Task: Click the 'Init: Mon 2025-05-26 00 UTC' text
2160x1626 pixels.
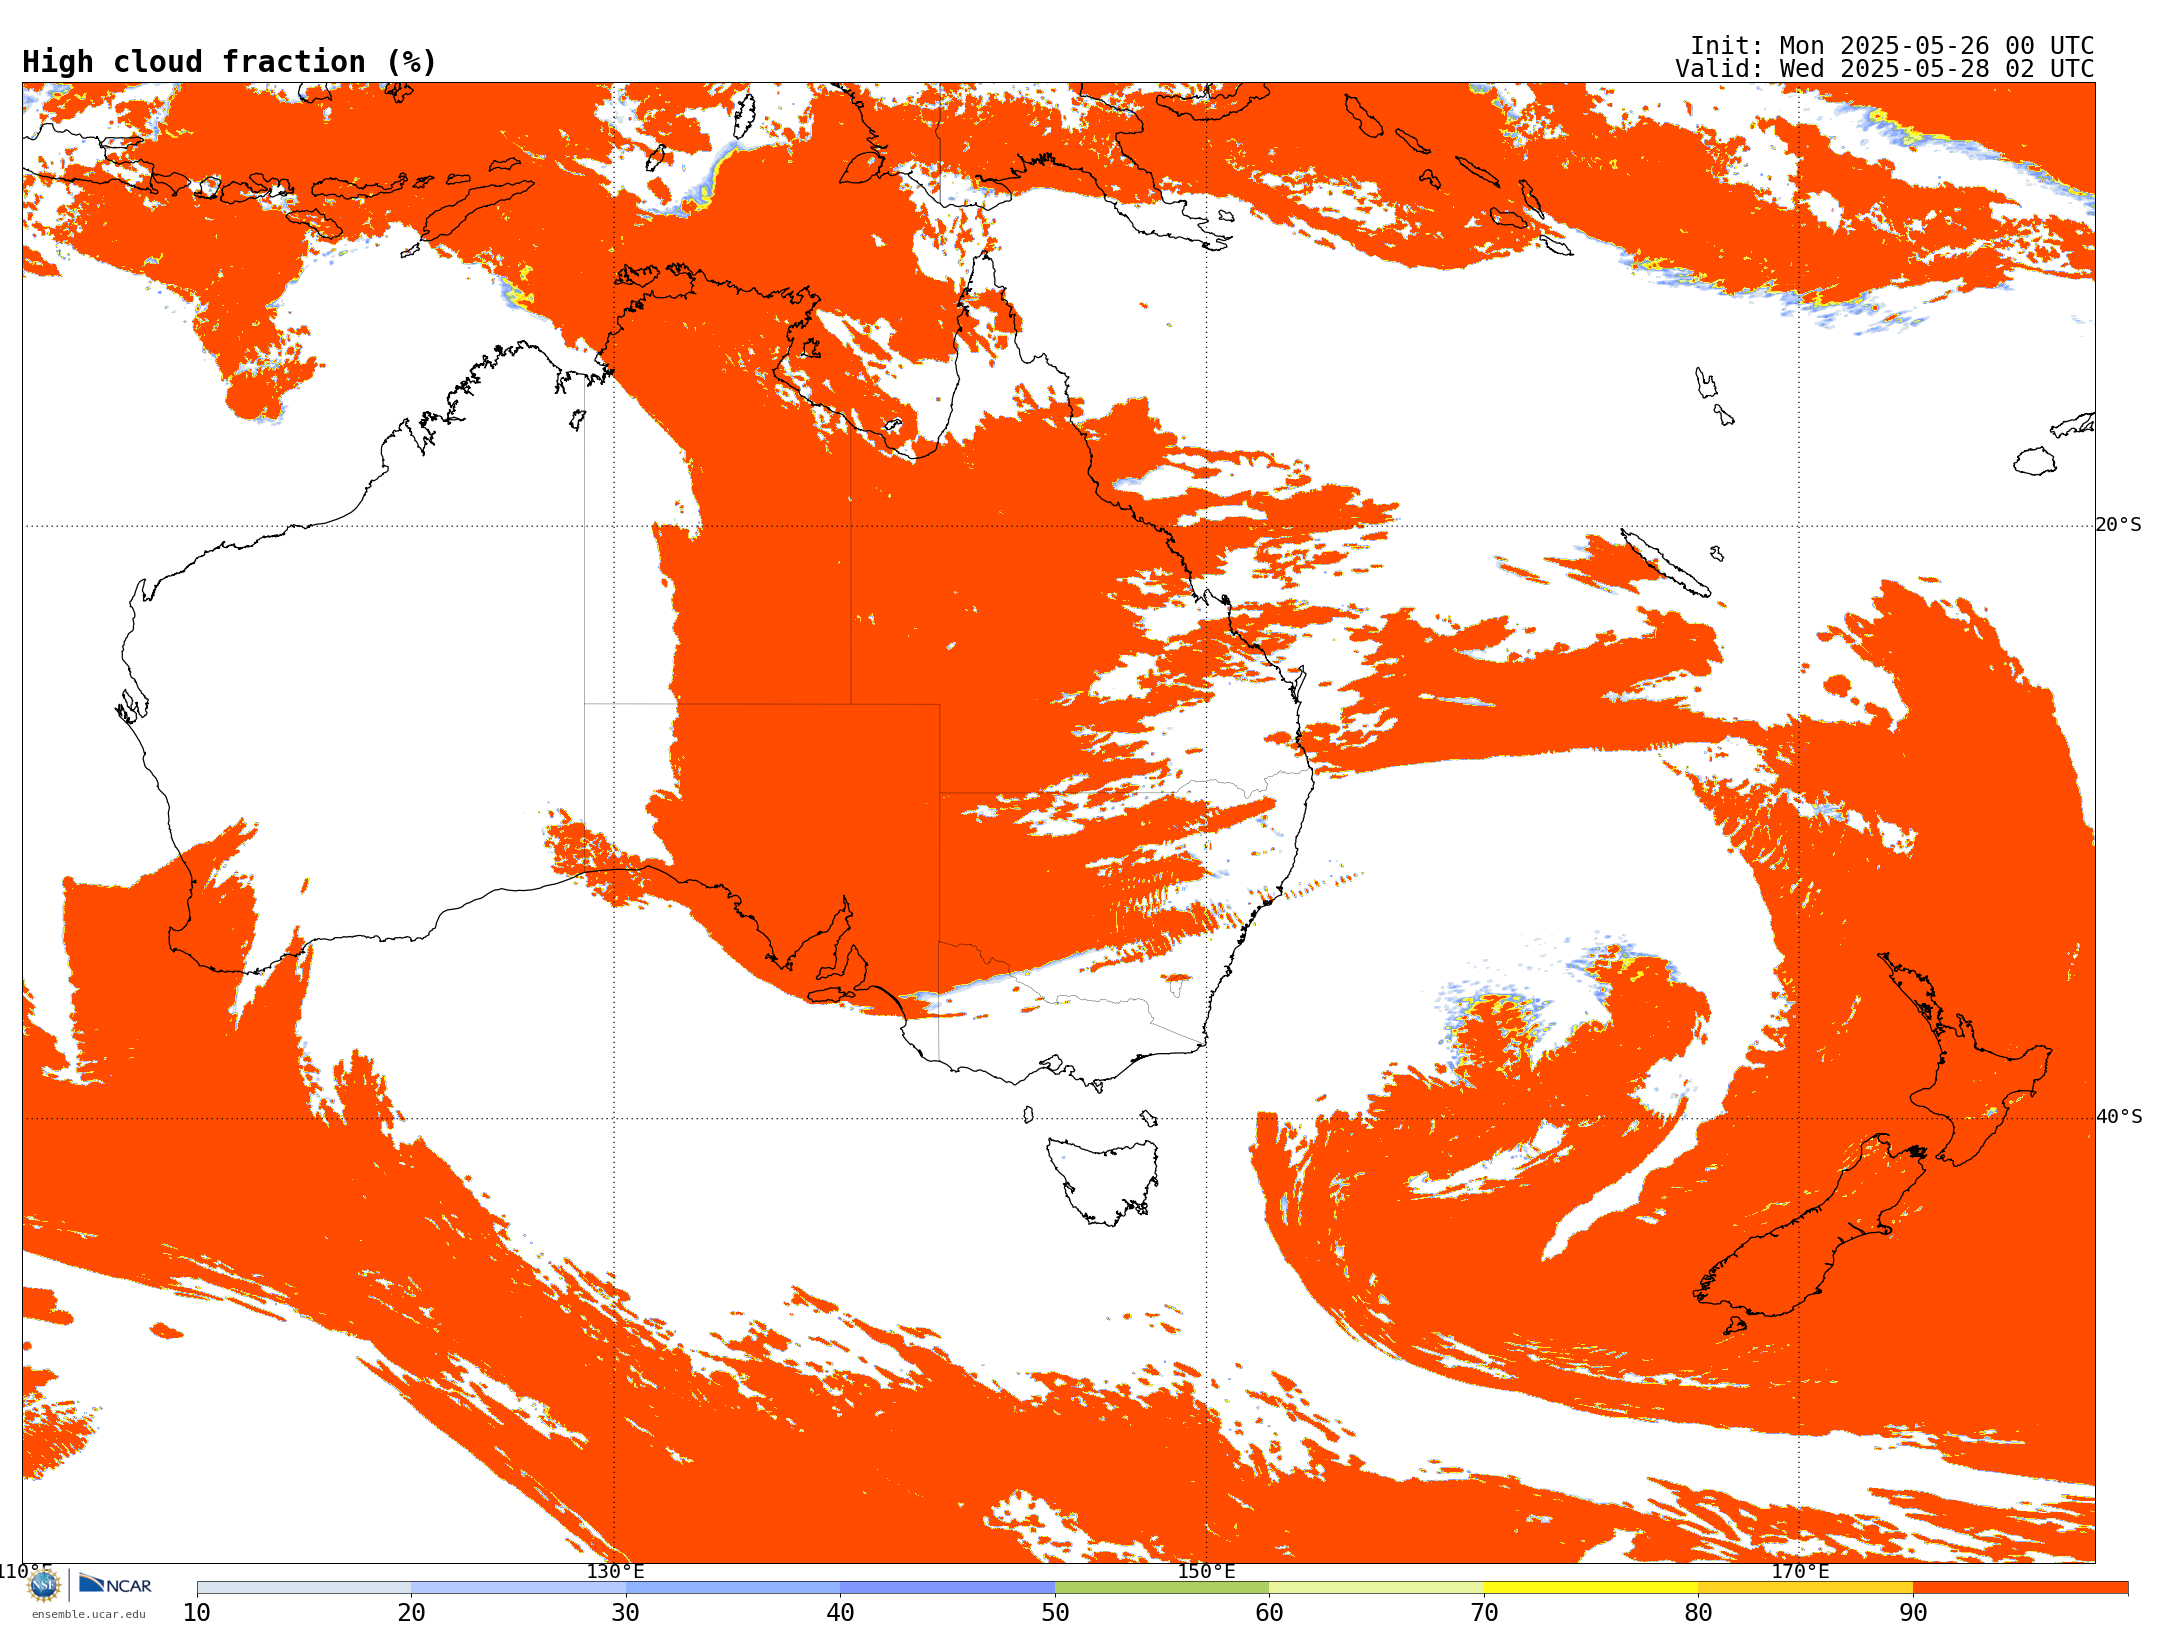Action: (x=1892, y=46)
